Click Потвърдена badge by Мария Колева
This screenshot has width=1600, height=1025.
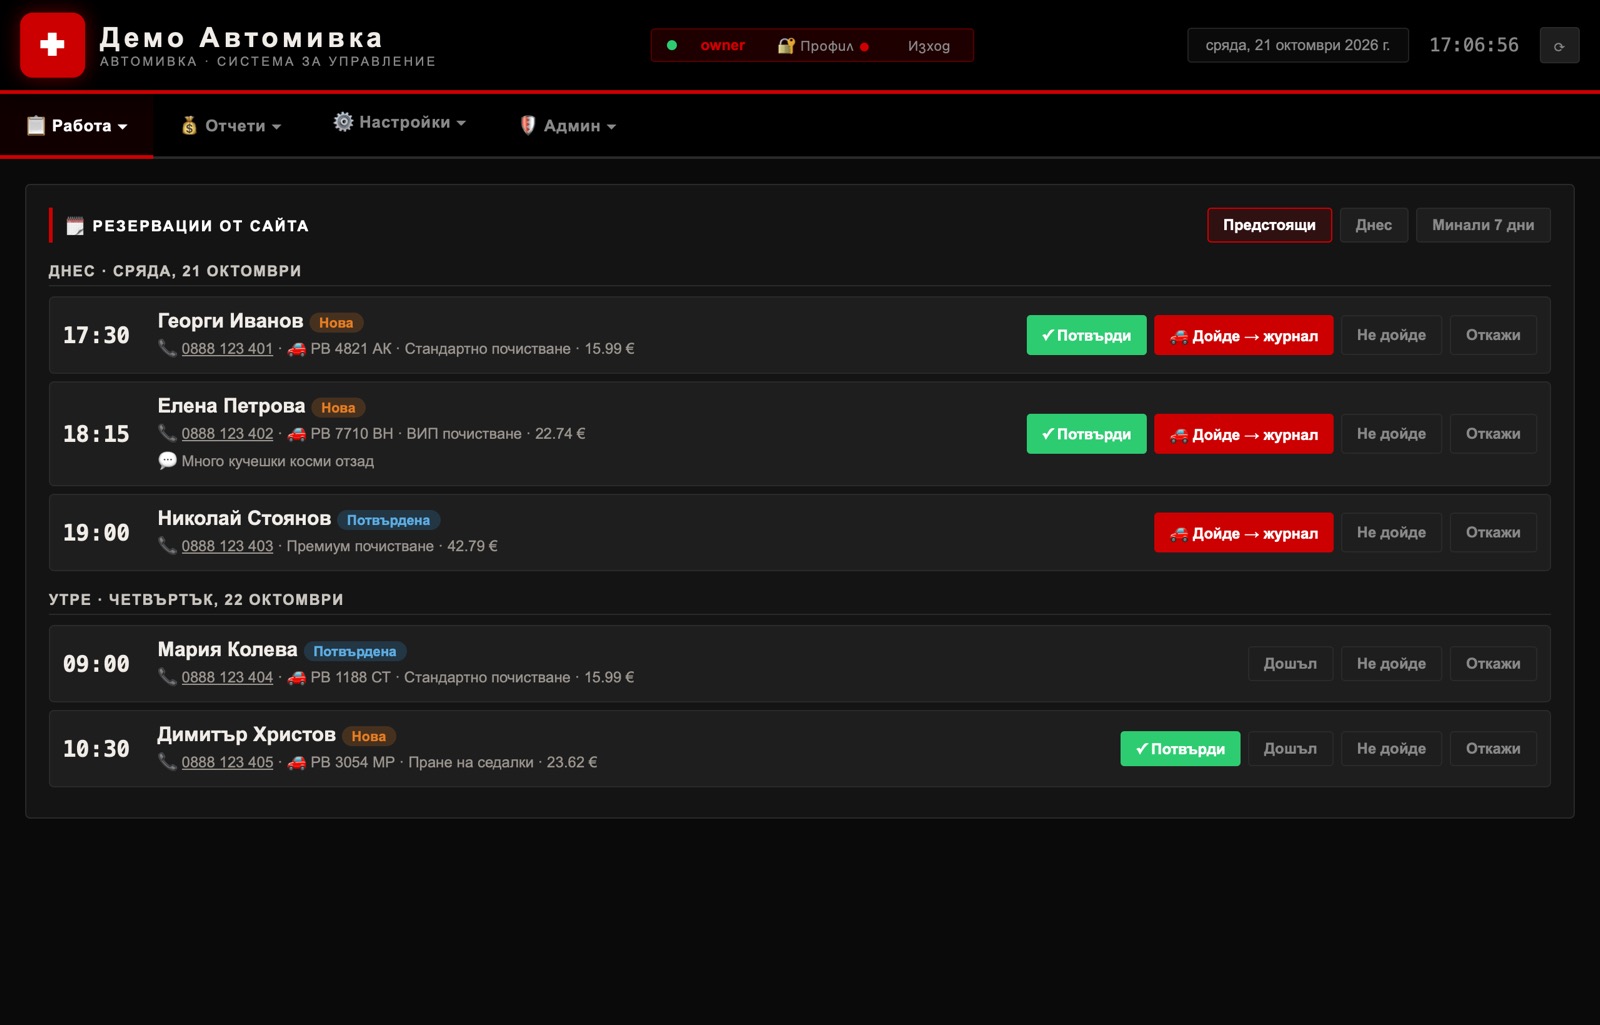tap(355, 651)
